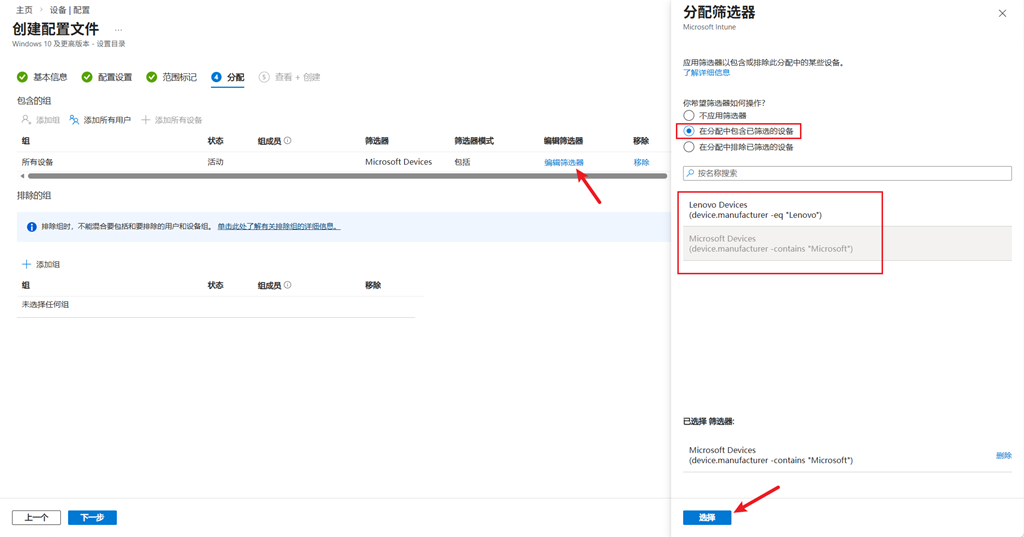Select 在分配中包含已筛选的设备 radio option
Viewport: 1024px width, 537px height.
pos(689,131)
